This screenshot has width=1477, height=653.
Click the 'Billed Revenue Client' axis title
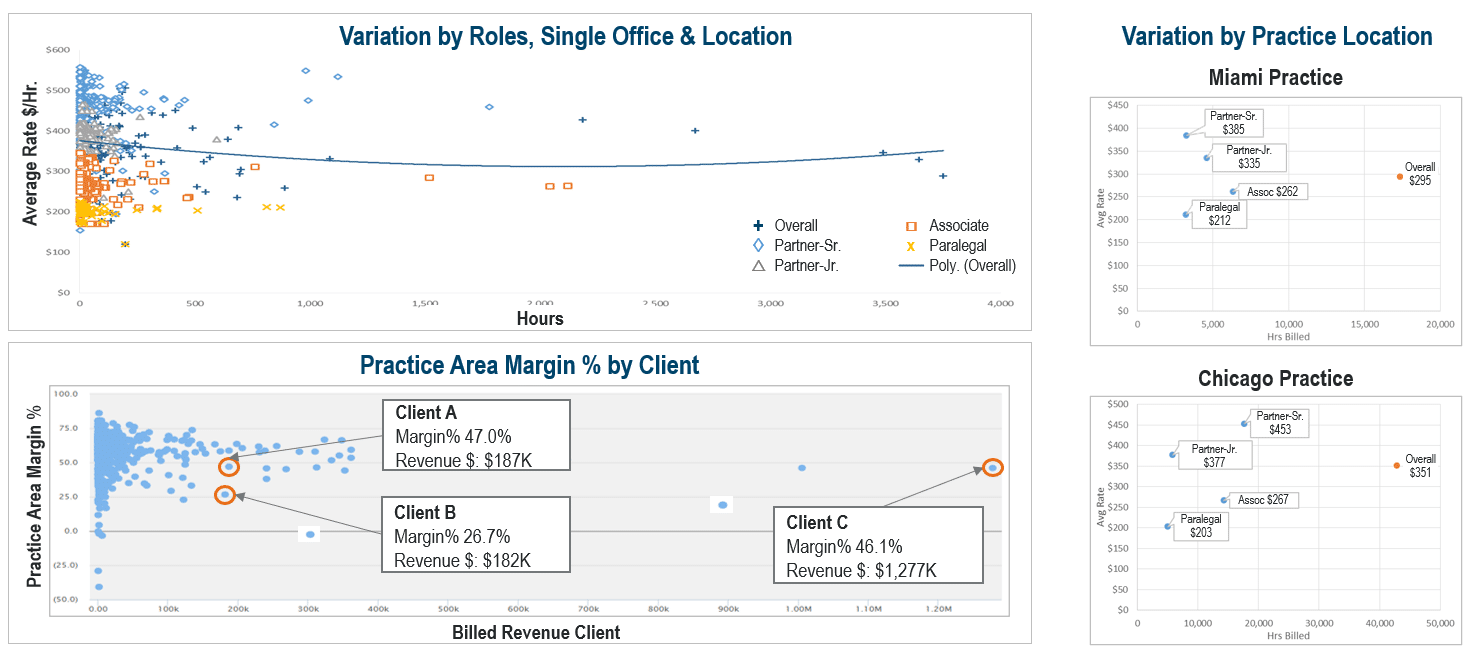pyautogui.click(x=536, y=632)
